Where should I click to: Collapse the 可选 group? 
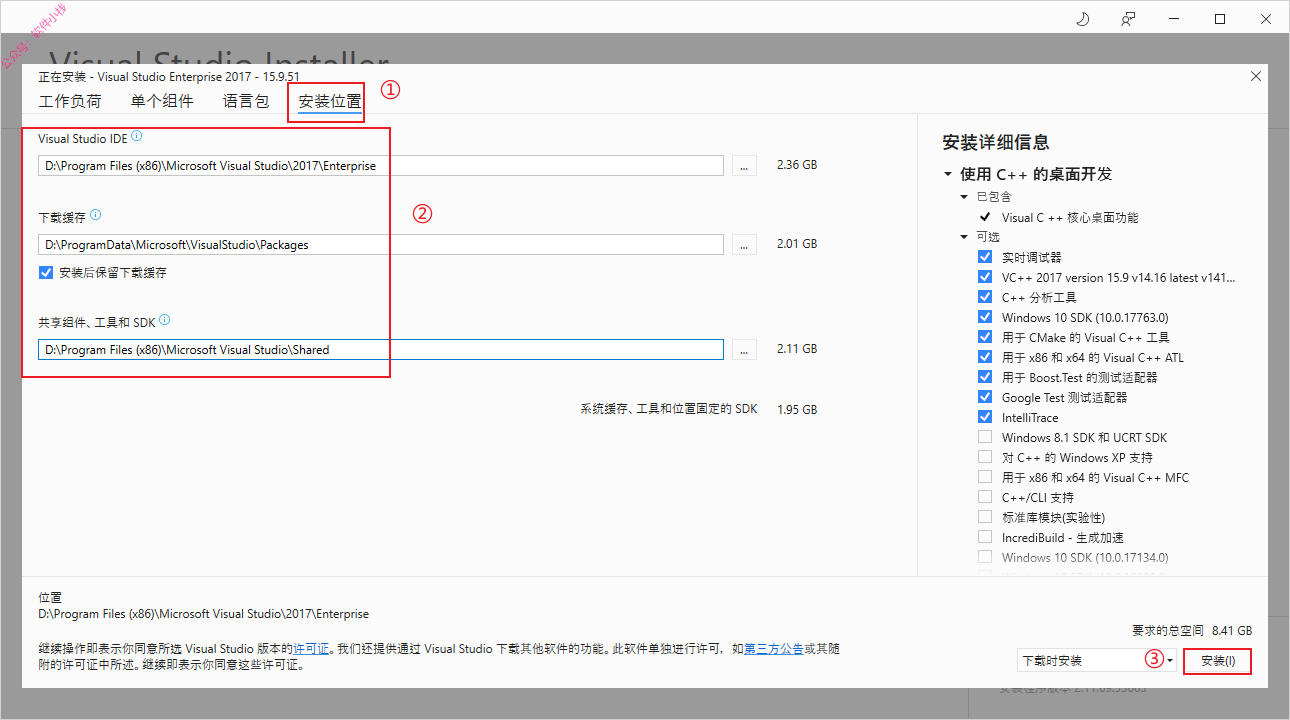coord(965,237)
